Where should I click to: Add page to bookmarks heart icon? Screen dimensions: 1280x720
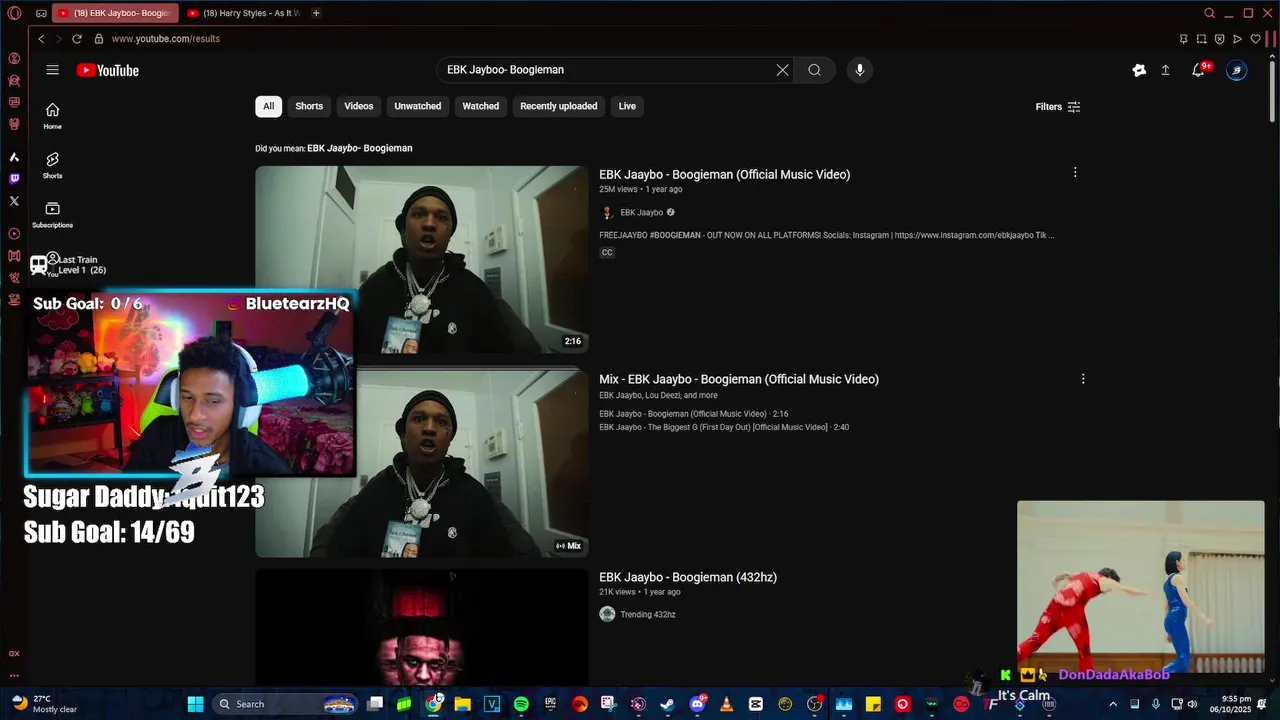click(1256, 39)
